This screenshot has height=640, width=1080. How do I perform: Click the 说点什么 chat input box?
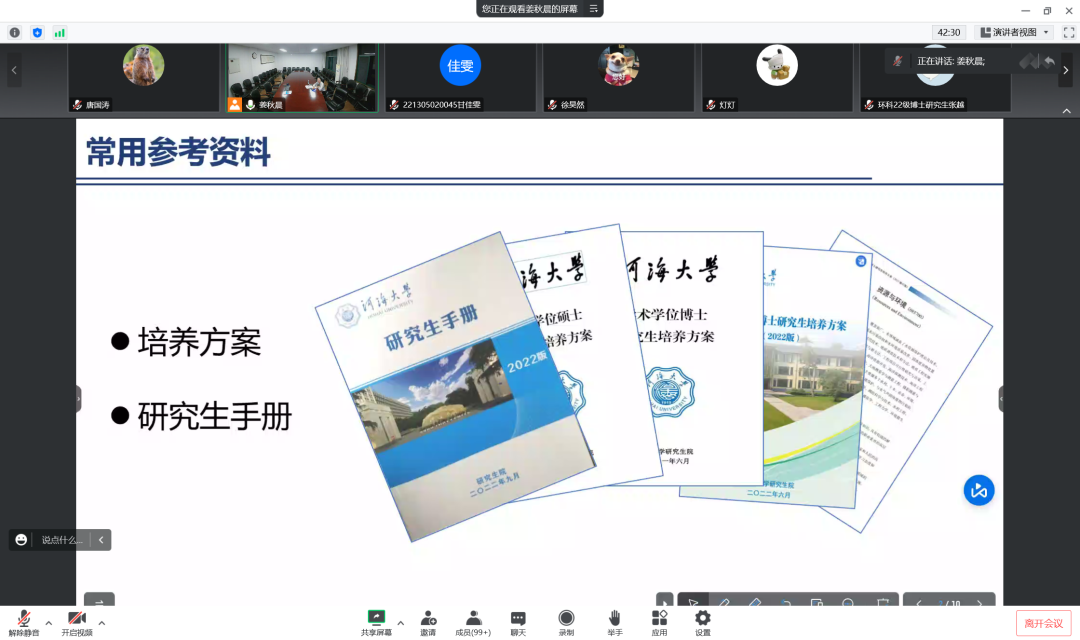tap(61, 540)
